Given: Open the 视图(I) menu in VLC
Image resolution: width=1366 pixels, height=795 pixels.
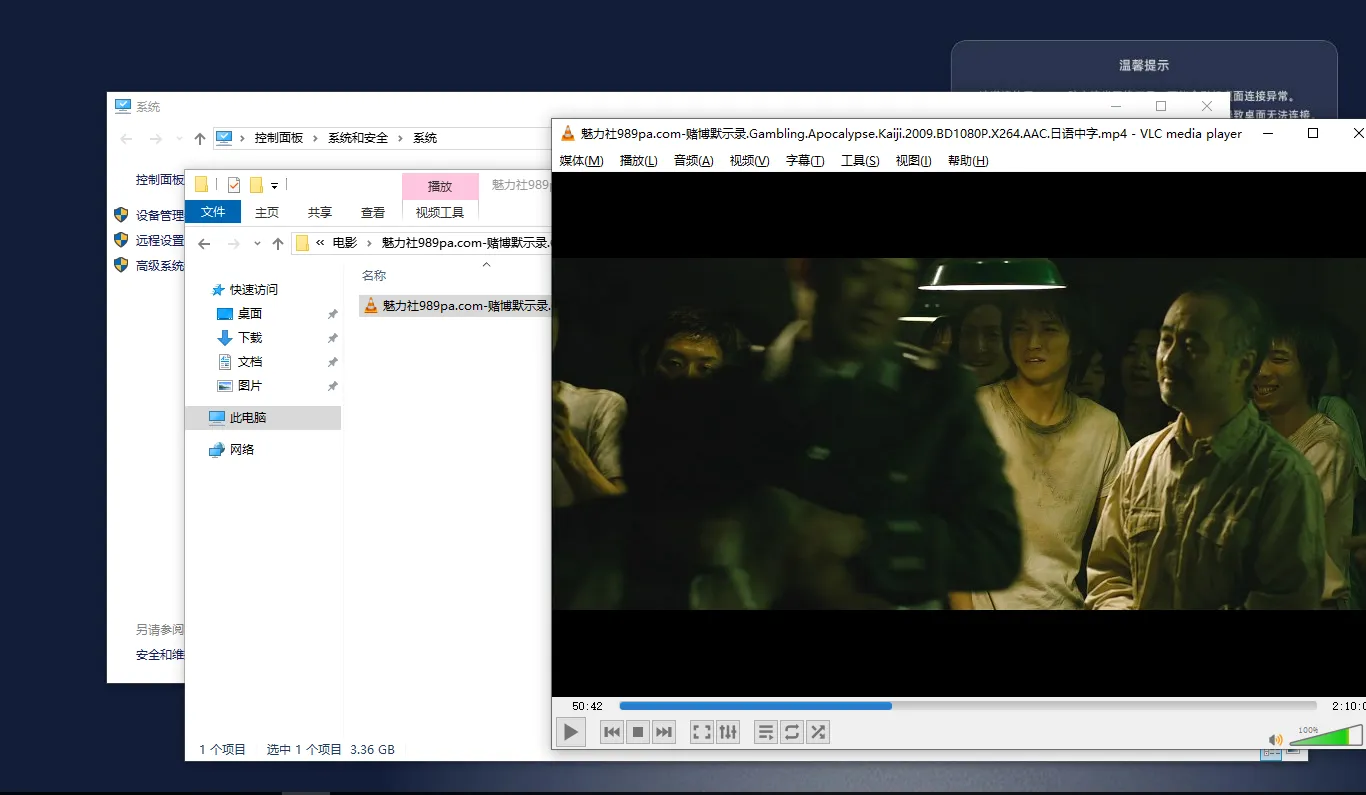Looking at the screenshot, I should tap(913, 161).
